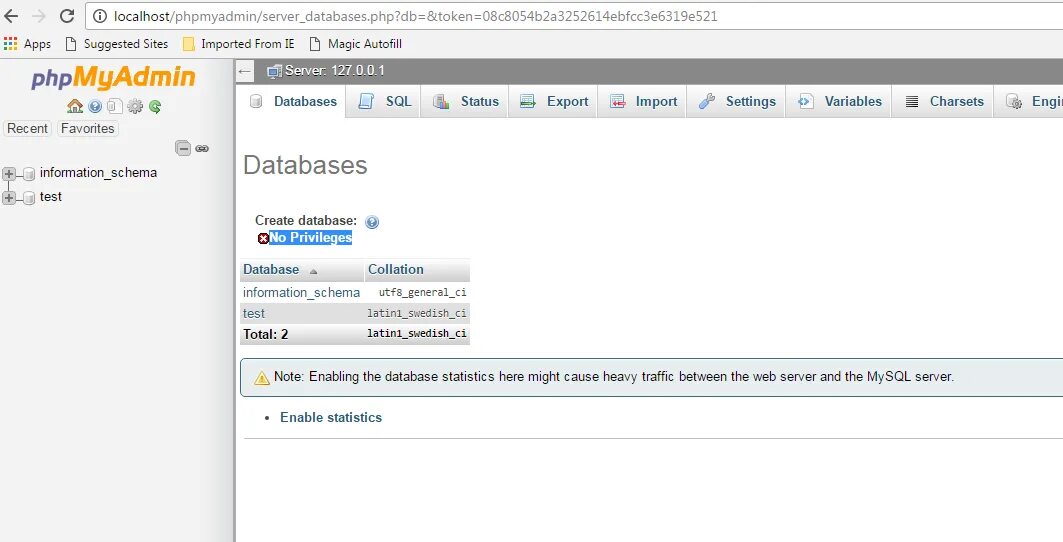Open Apps grid in bookmarks bar
This screenshot has width=1063, height=542.
[27, 44]
